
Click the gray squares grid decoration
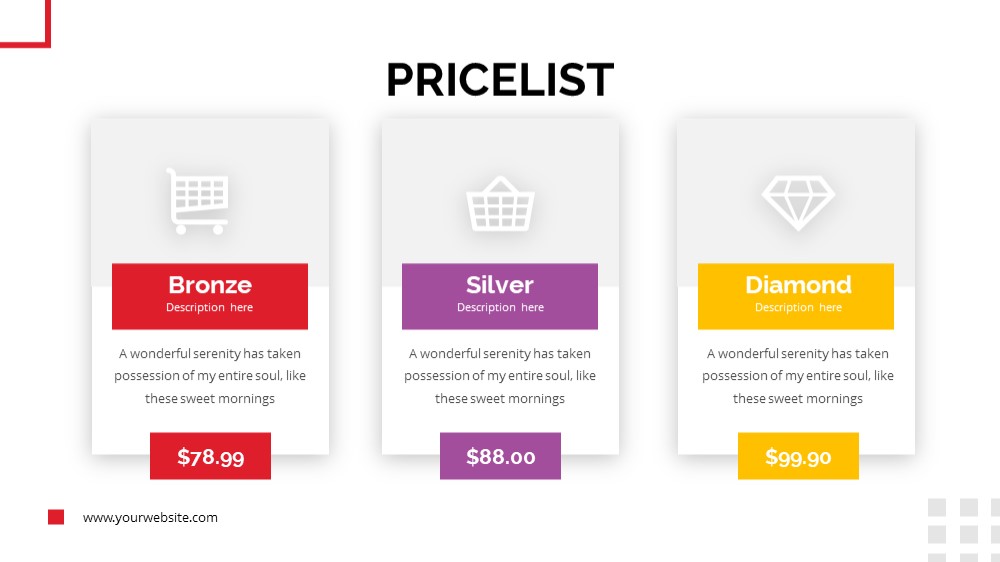click(x=964, y=530)
